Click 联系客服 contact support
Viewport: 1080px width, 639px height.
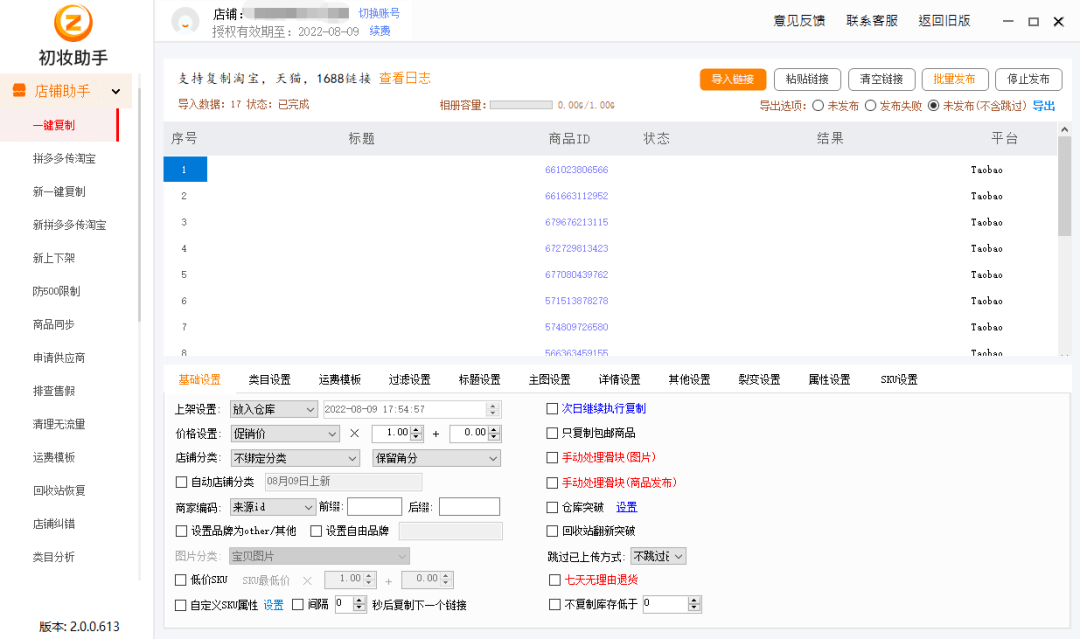(x=872, y=21)
